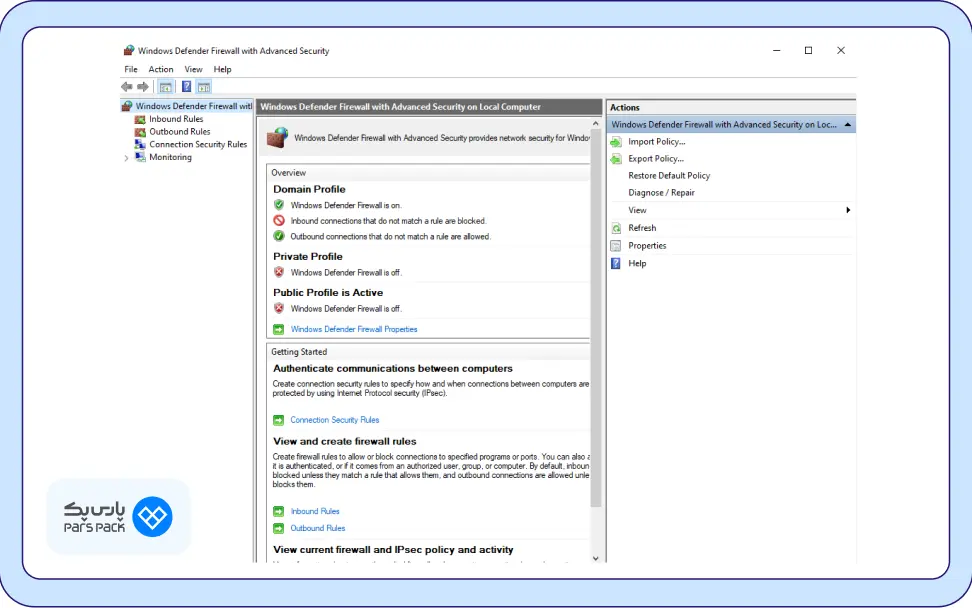Click the Forward arrow toolbar icon
Viewport: 972px width, 608px height.
143,87
